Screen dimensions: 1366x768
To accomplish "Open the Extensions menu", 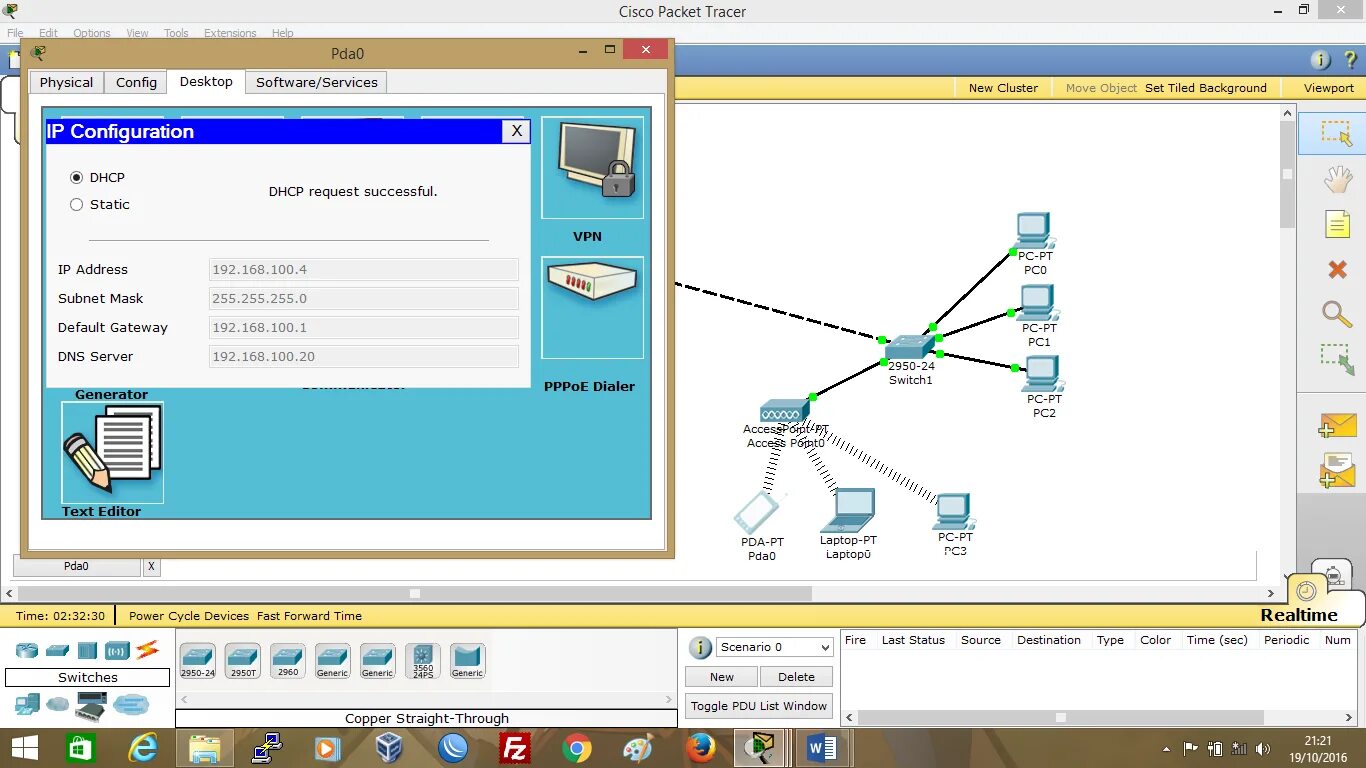I will [230, 33].
